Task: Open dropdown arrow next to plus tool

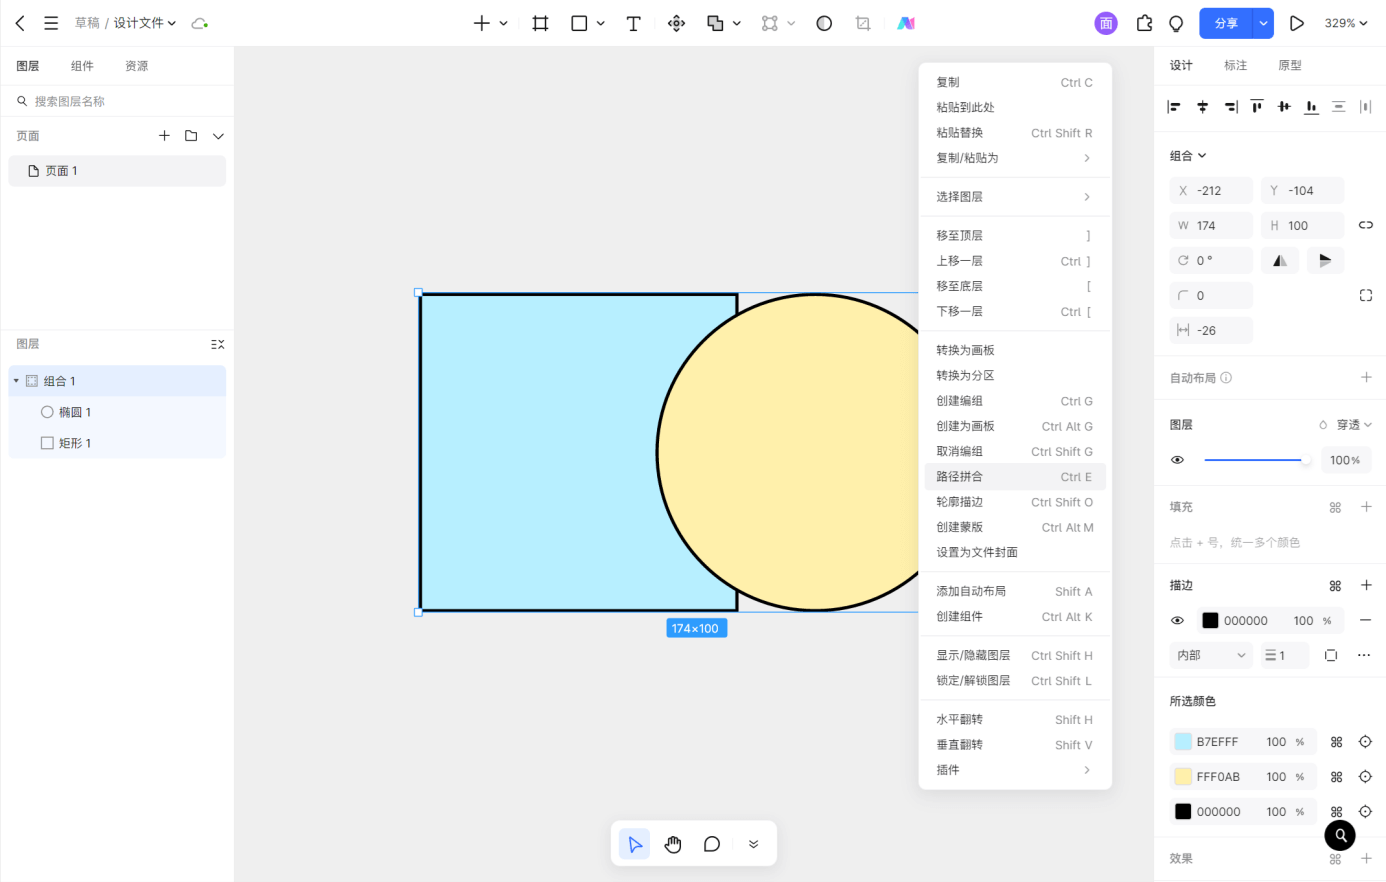Action: tap(503, 23)
